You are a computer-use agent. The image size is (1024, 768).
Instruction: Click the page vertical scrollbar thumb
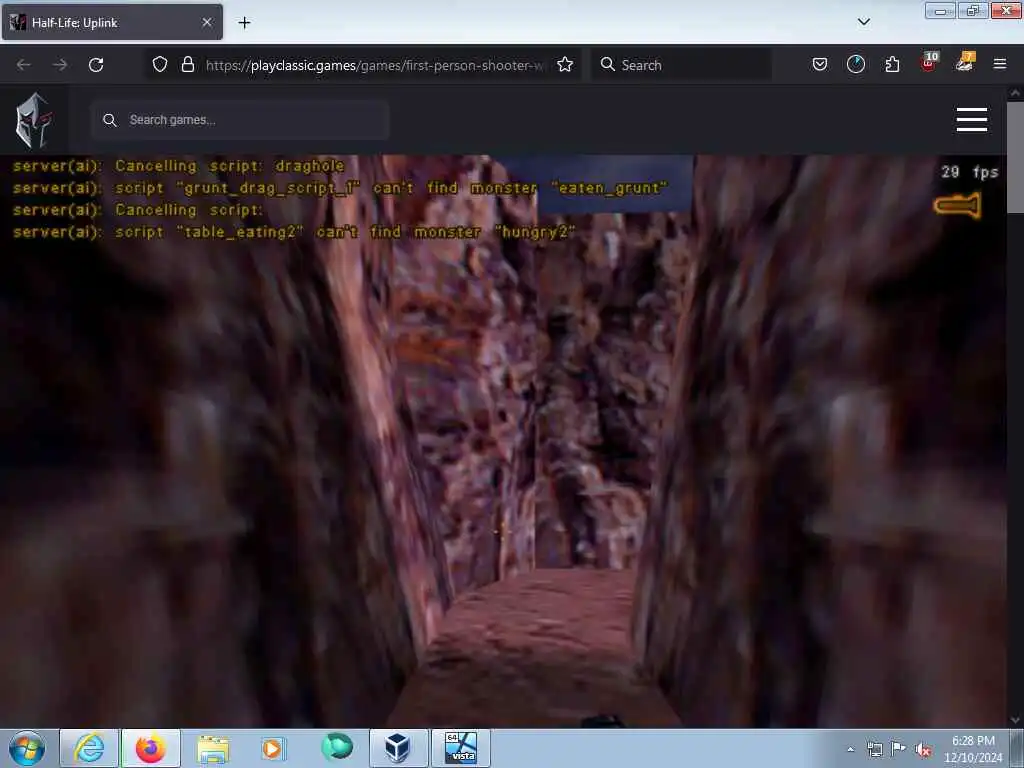1015,158
